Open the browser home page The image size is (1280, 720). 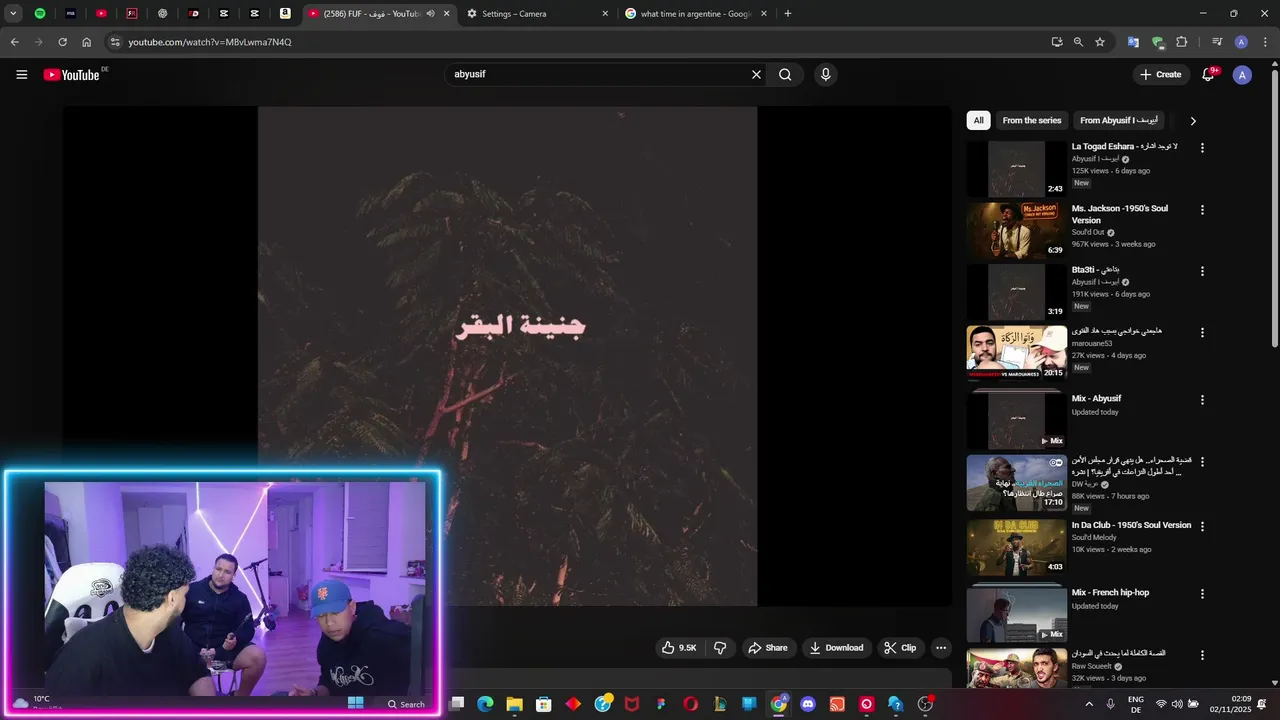[x=87, y=42]
